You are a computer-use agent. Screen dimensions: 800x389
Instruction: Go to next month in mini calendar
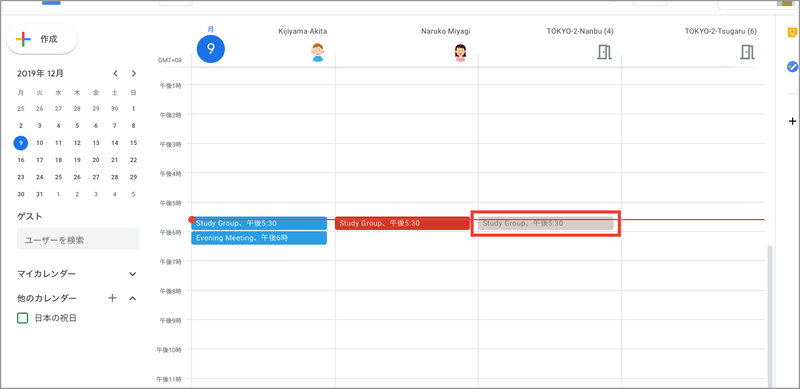pyautogui.click(x=134, y=74)
